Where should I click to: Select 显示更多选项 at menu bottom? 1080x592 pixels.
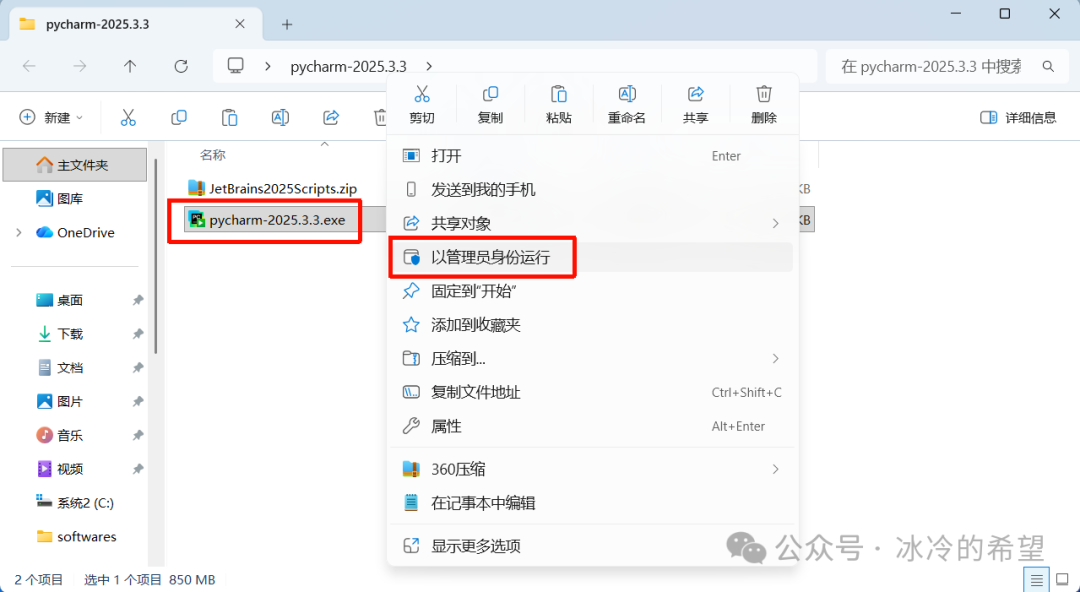tap(475, 546)
